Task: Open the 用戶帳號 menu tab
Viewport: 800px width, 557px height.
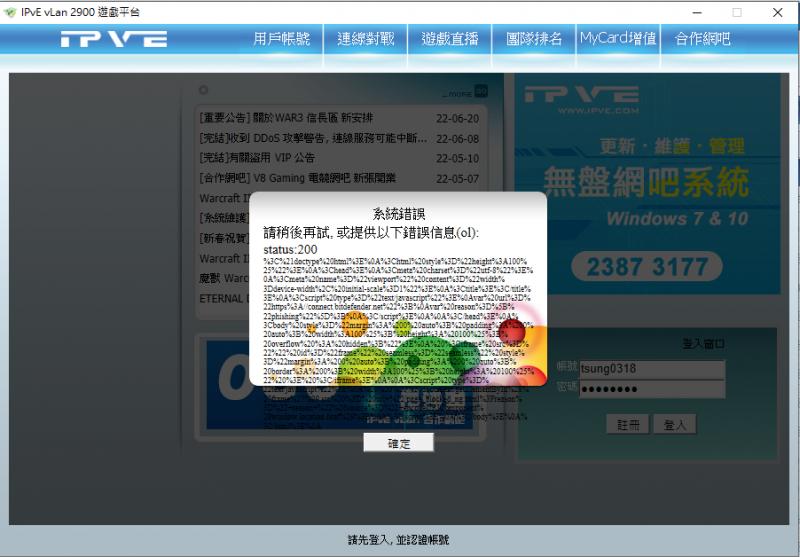Action: 282,39
